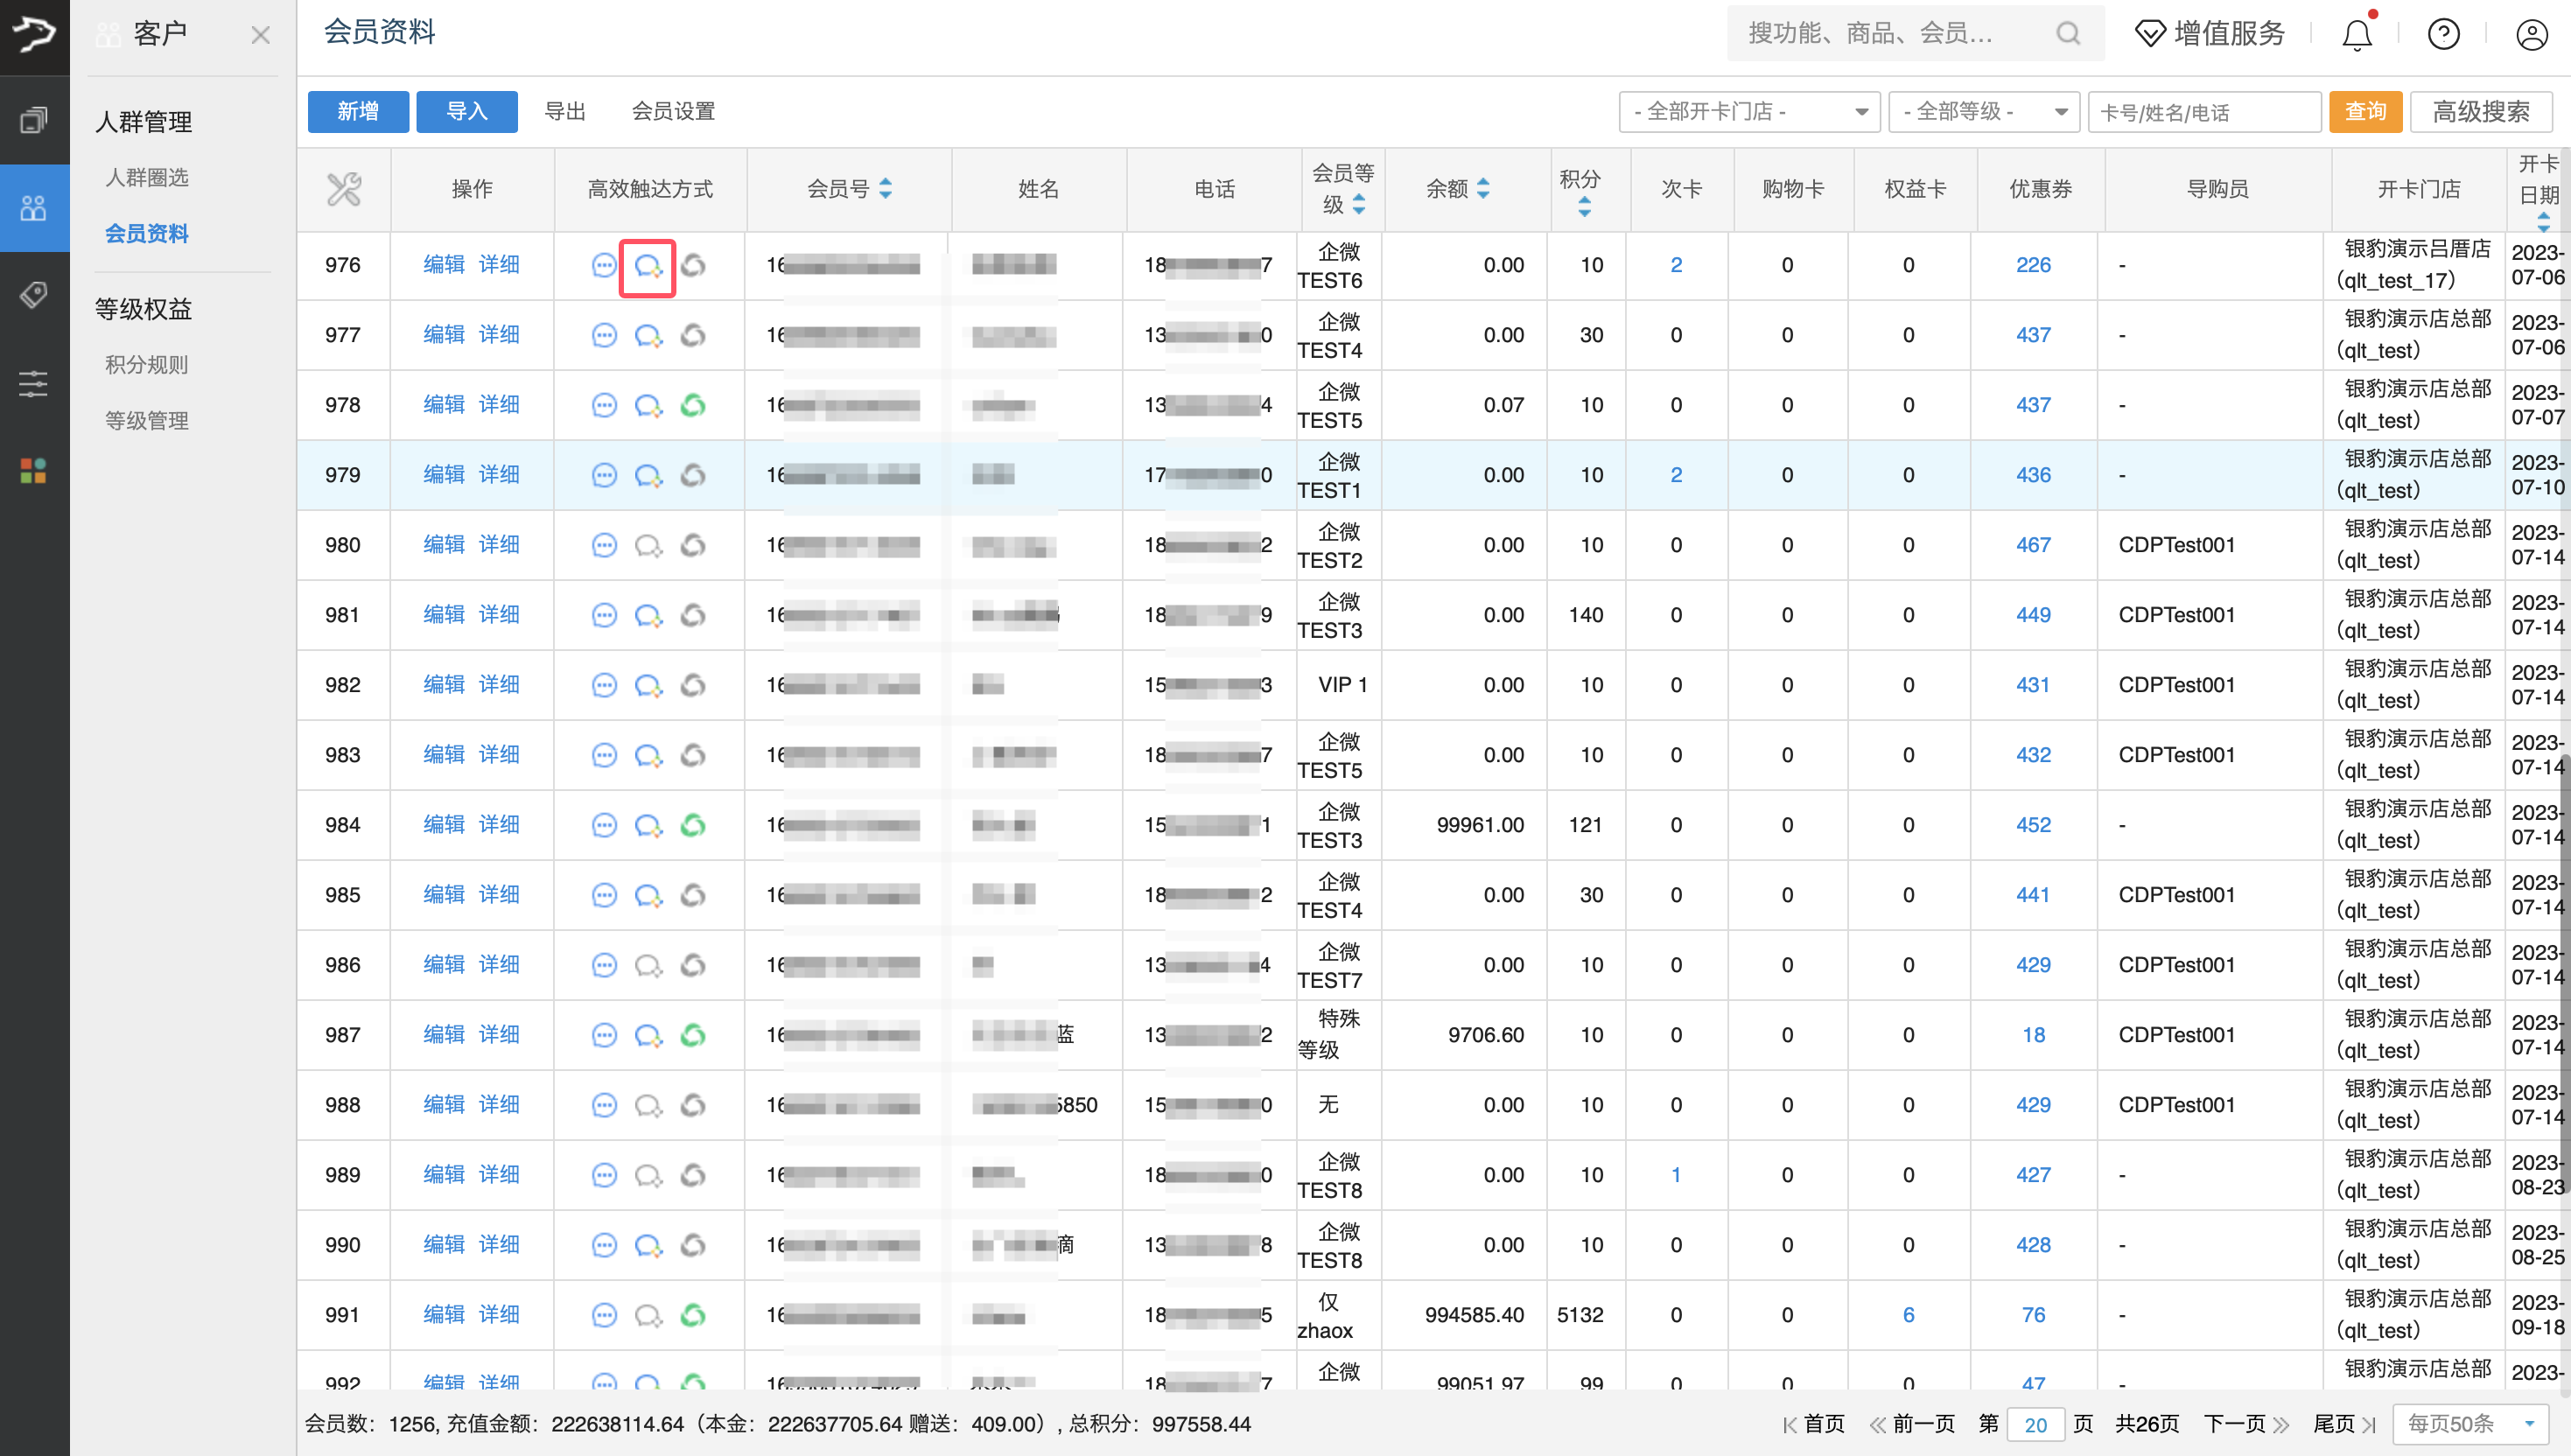Sort by 会员等级 column arrows
The image size is (2571, 1456).
[1359, 204]
